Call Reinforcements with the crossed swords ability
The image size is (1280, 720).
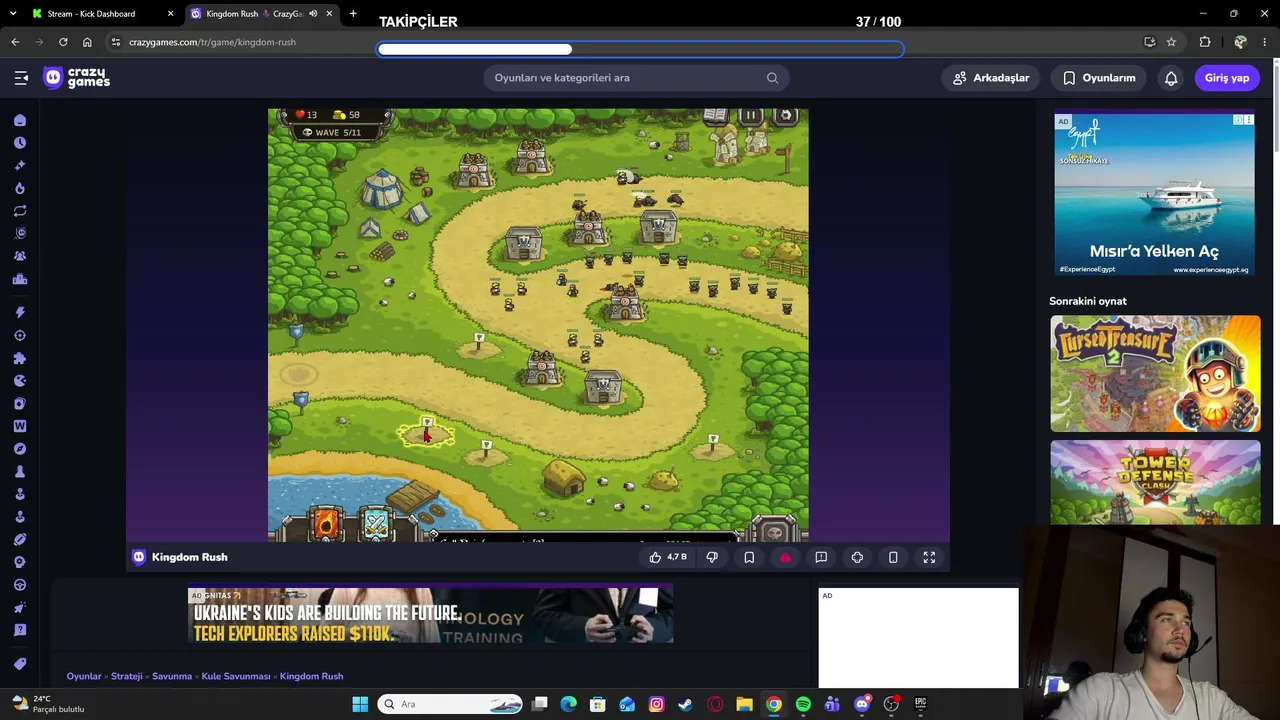tap(376, 524)
